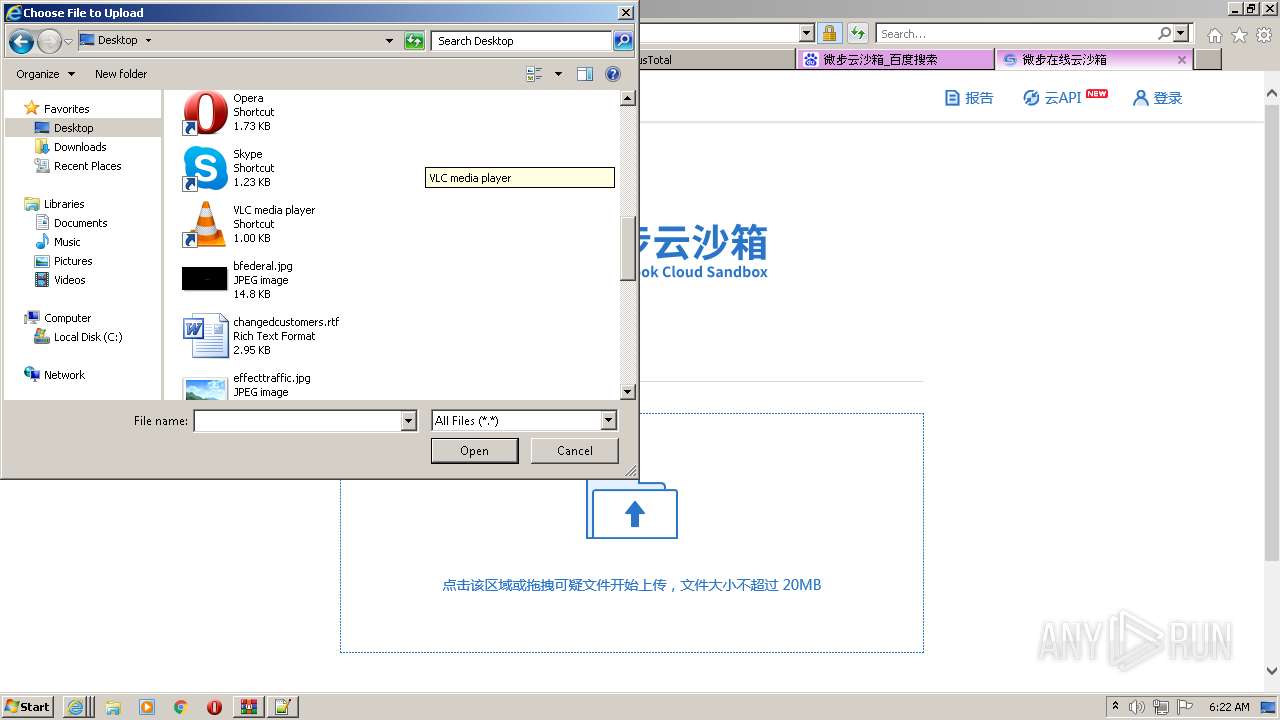Click the IE search magnifier icon
Image resolution: width=1280 pixels, height=720 pixels.
pyautogui.click(x=1164, y=33)
